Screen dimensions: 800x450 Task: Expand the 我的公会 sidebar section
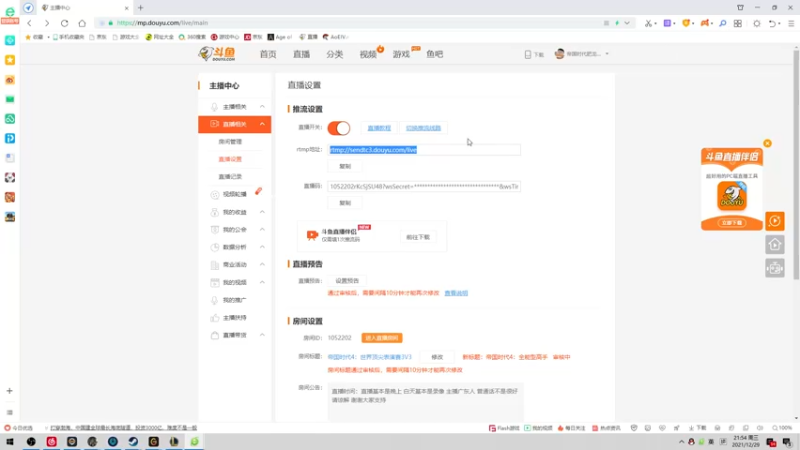[x=262, y=230]
